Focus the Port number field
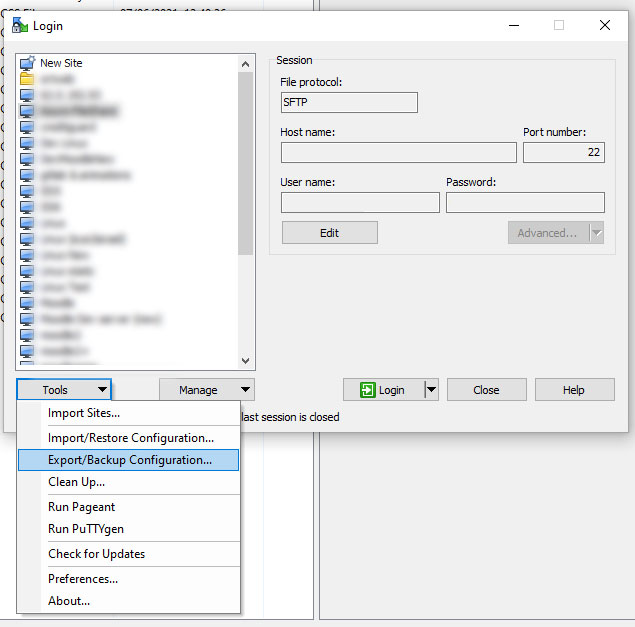 tap(564, 152)
